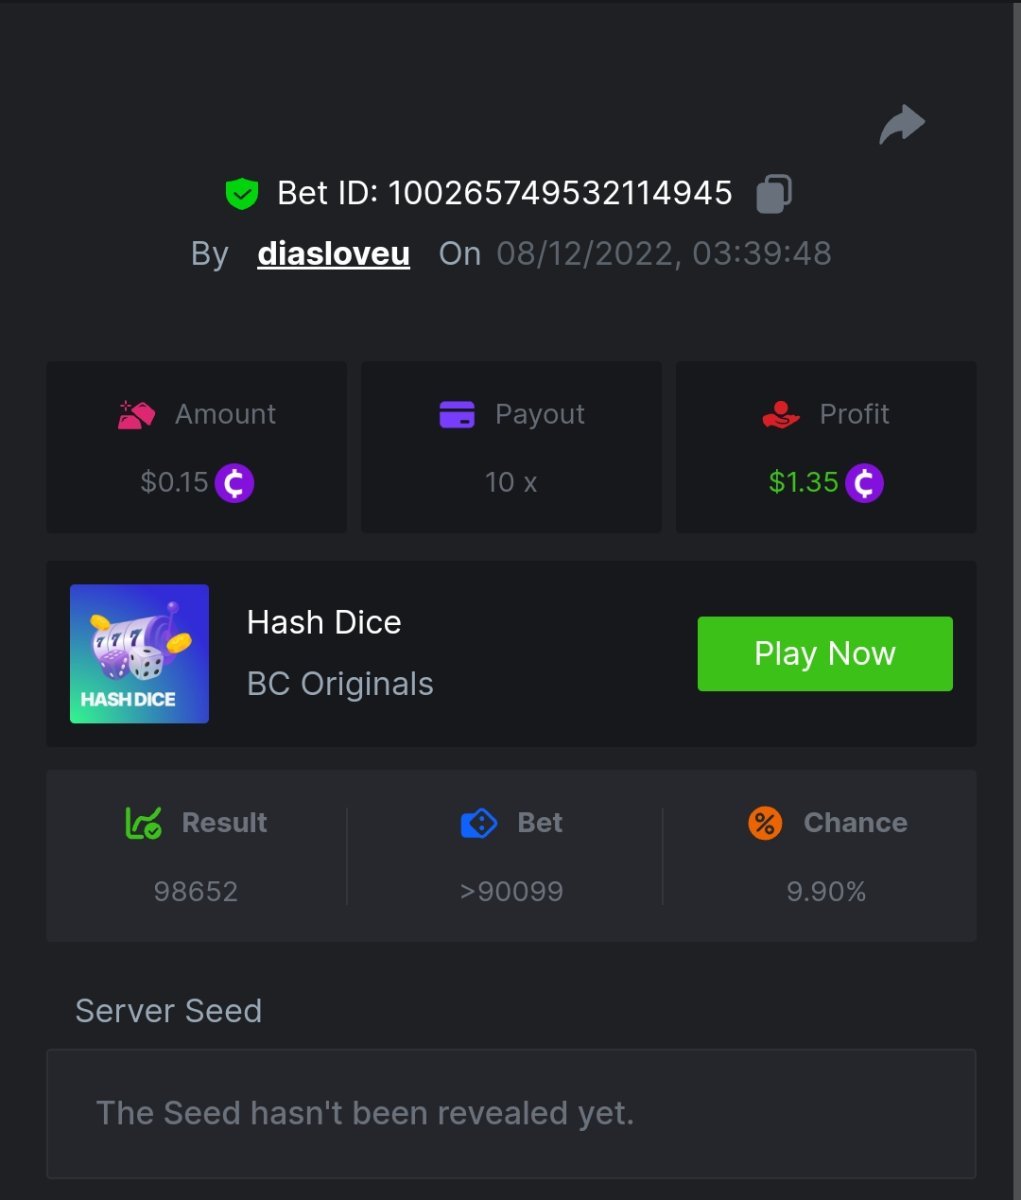Click the green verified shield icon

pos(242,193)
